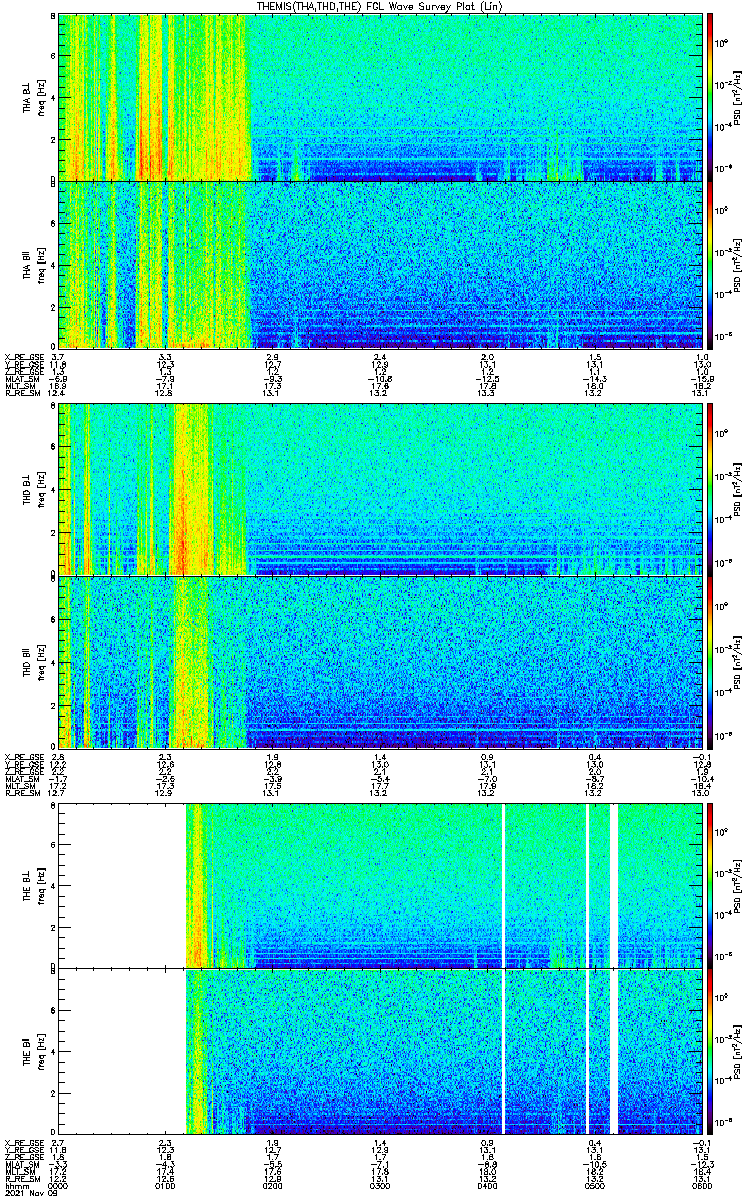Click the PSD [nT²/Hz] label beside THE B∥ colorbar
The width and height of the screenshot is (750, 1200).
coord(736,1052)
